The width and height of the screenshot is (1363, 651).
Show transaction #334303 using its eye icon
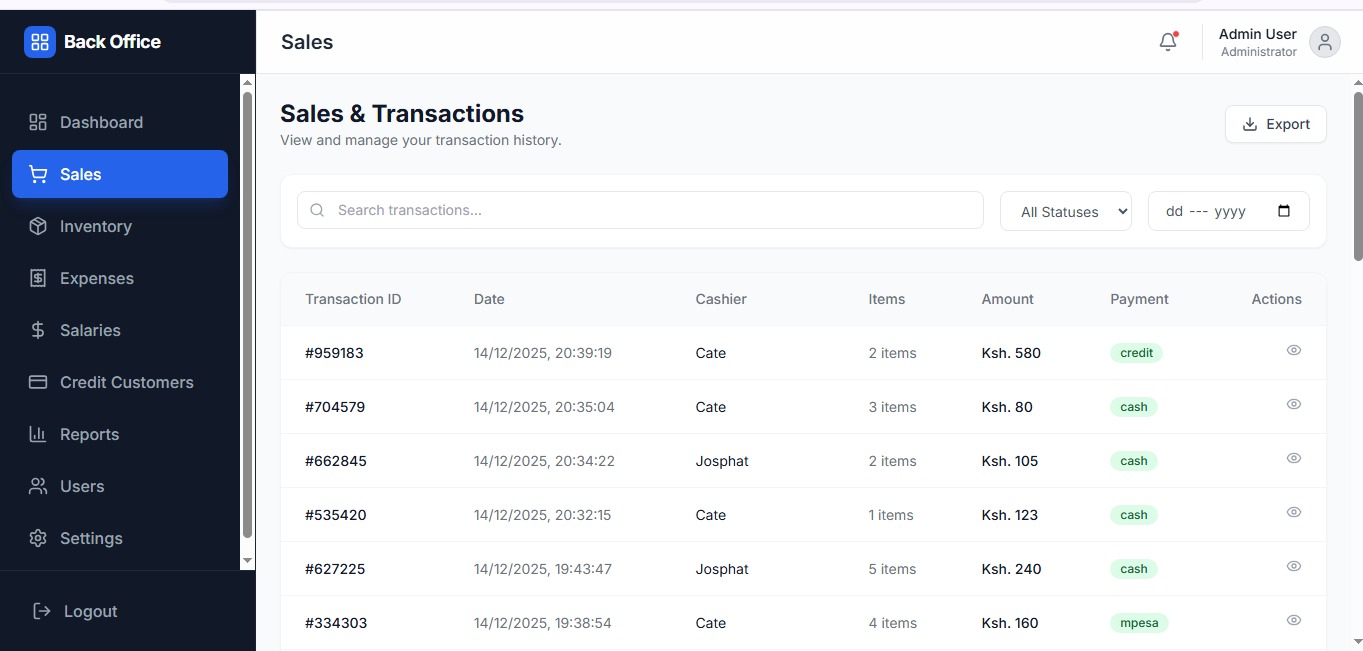[x=1293, y=620]
